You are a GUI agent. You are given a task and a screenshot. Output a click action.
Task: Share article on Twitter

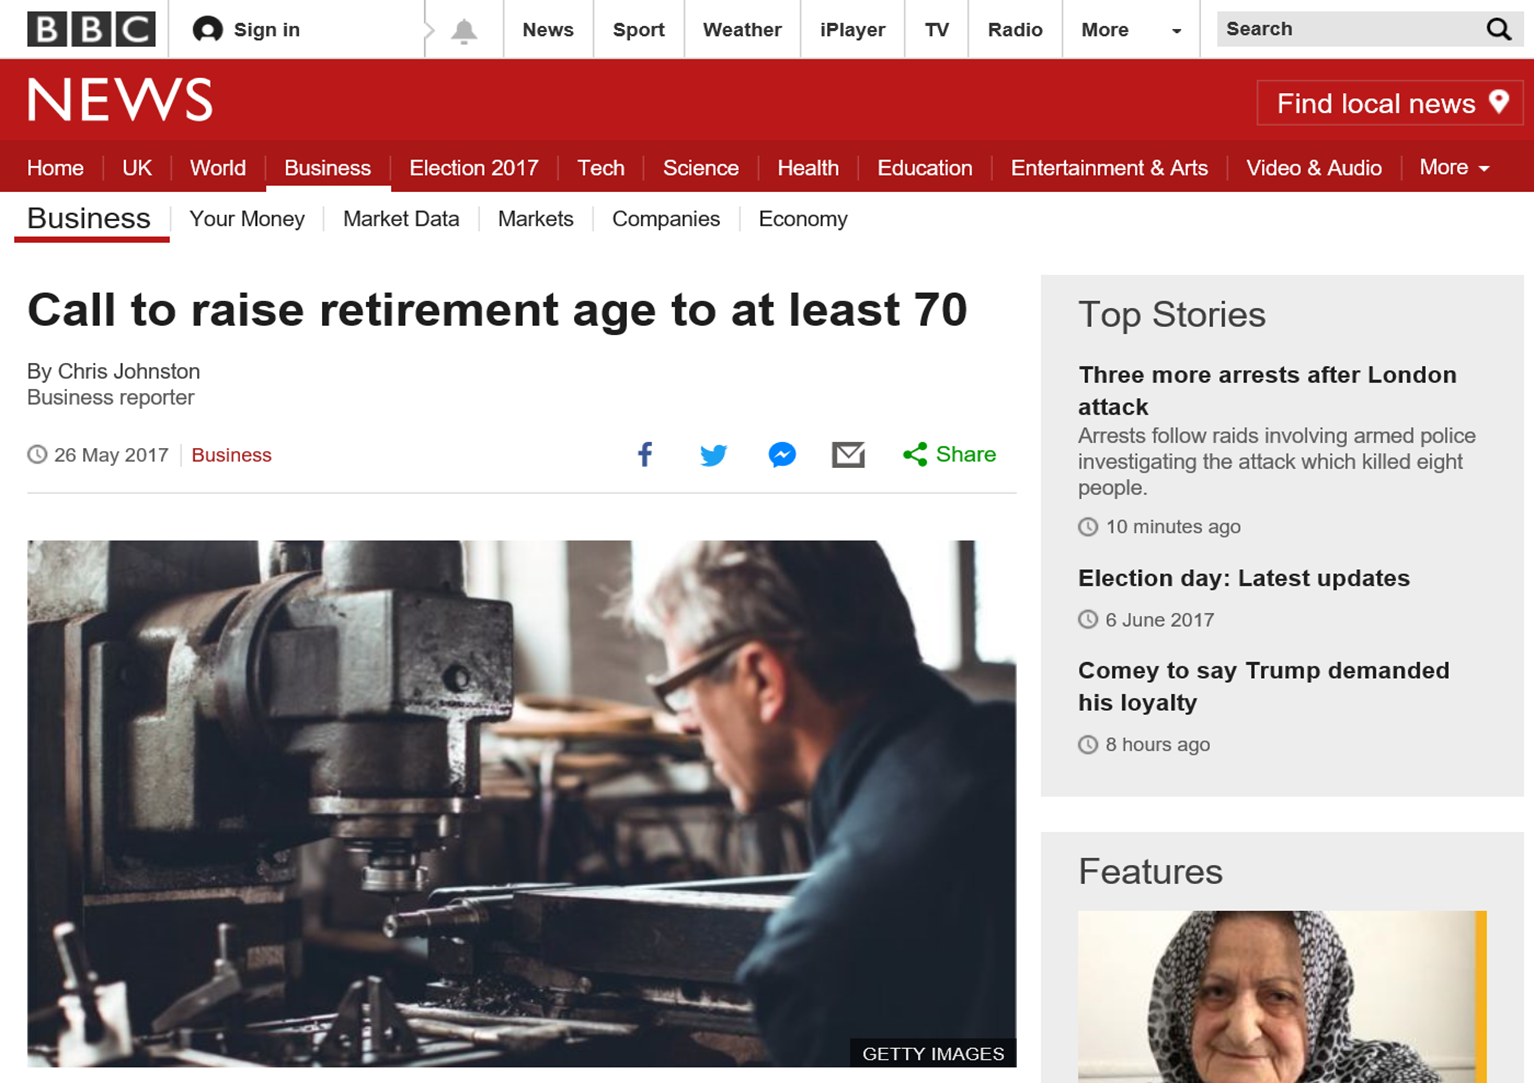713,455
